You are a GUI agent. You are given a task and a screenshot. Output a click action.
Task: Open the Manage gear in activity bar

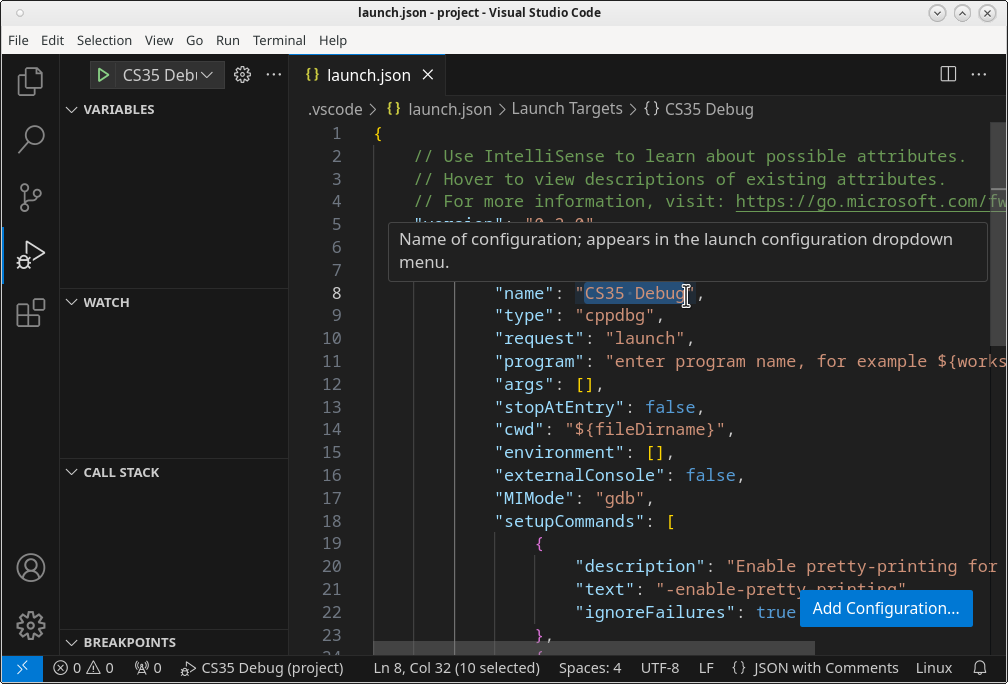point(30,625)
